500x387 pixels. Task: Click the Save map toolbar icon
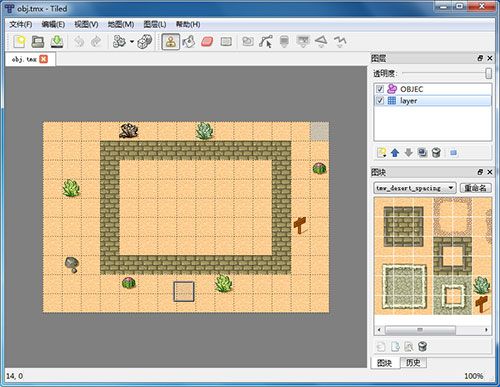(x=57, y=42)
